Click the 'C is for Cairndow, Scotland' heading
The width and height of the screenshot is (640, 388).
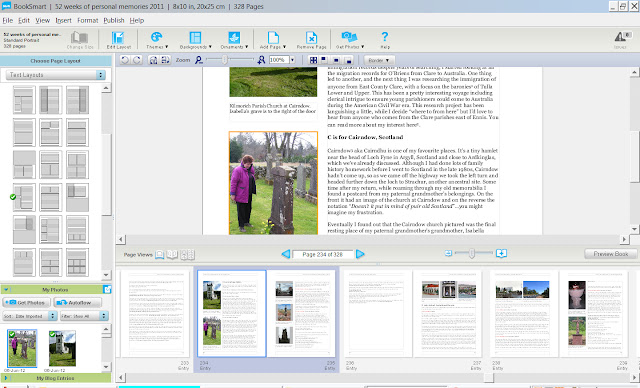click(365, 137)
